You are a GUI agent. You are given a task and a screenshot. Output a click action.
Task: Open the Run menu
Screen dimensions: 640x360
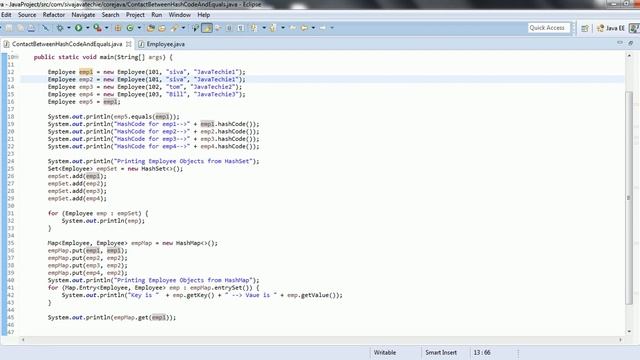157,15
